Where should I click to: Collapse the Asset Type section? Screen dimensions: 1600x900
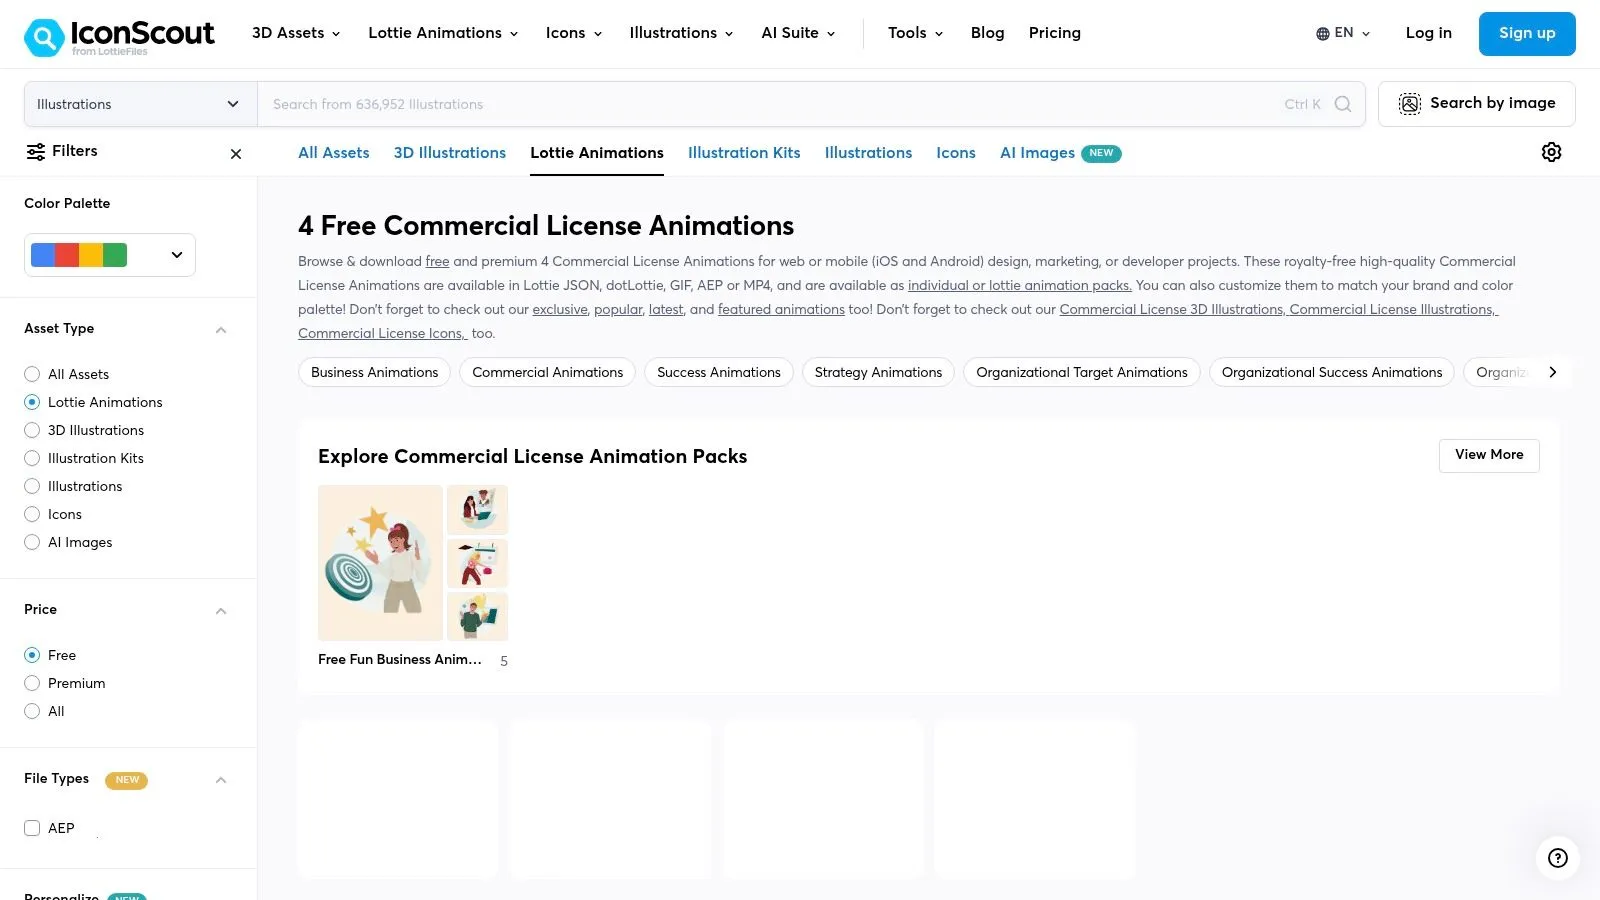pyautogui.click(x=221, y=329)
